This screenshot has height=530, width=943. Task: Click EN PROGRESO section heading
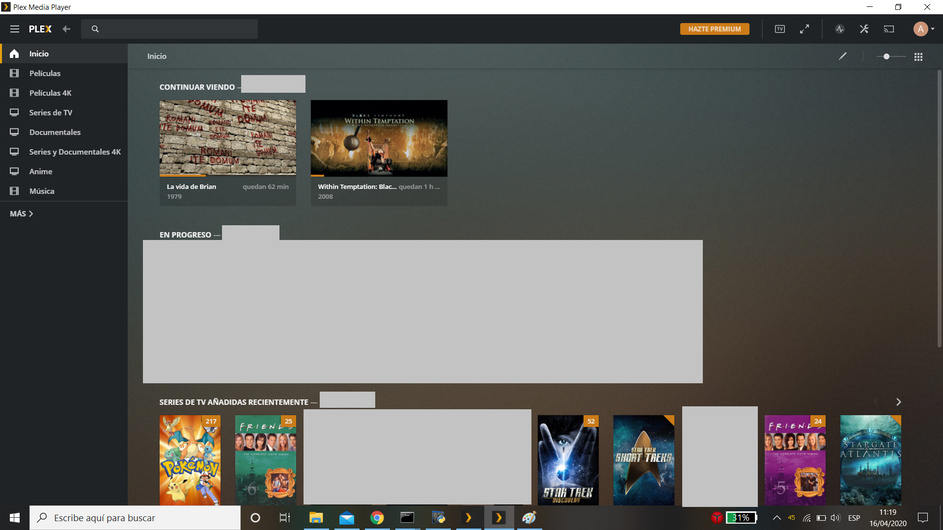point(185,235)
